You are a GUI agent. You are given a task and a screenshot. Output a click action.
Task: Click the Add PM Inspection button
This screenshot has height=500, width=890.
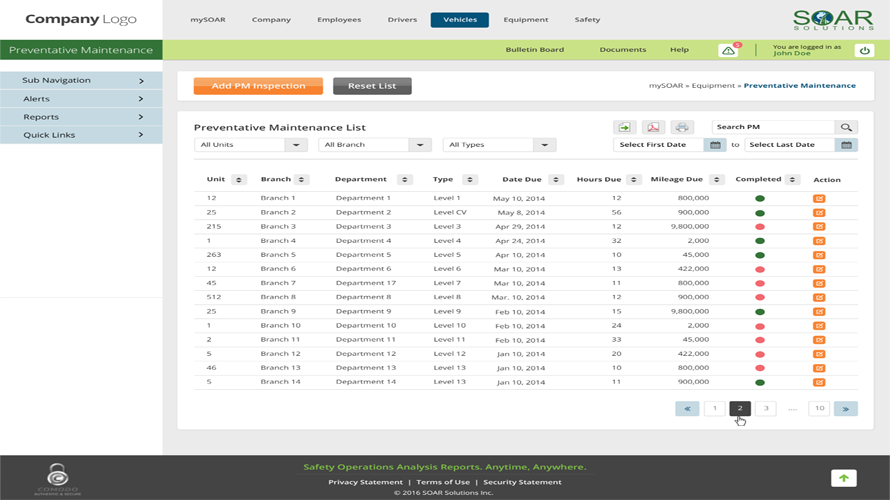258,86
